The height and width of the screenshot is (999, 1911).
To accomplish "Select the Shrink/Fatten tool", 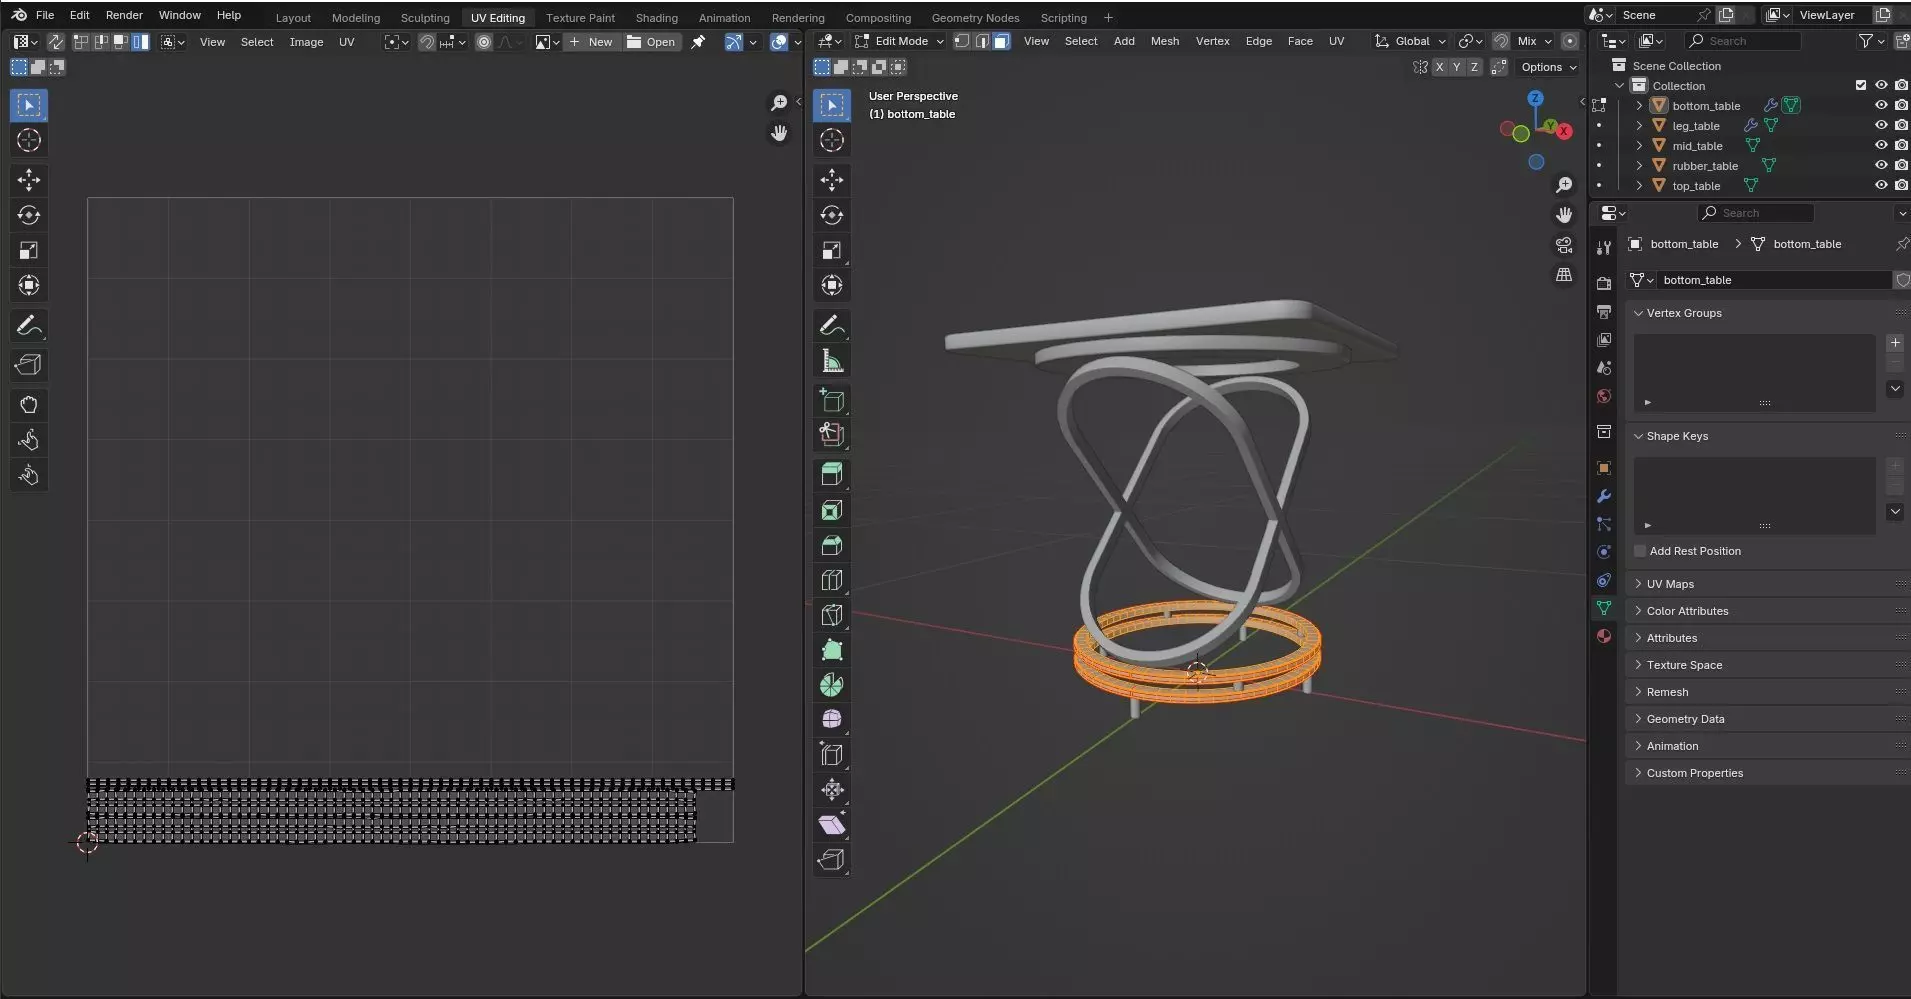I will coord(832,790).
